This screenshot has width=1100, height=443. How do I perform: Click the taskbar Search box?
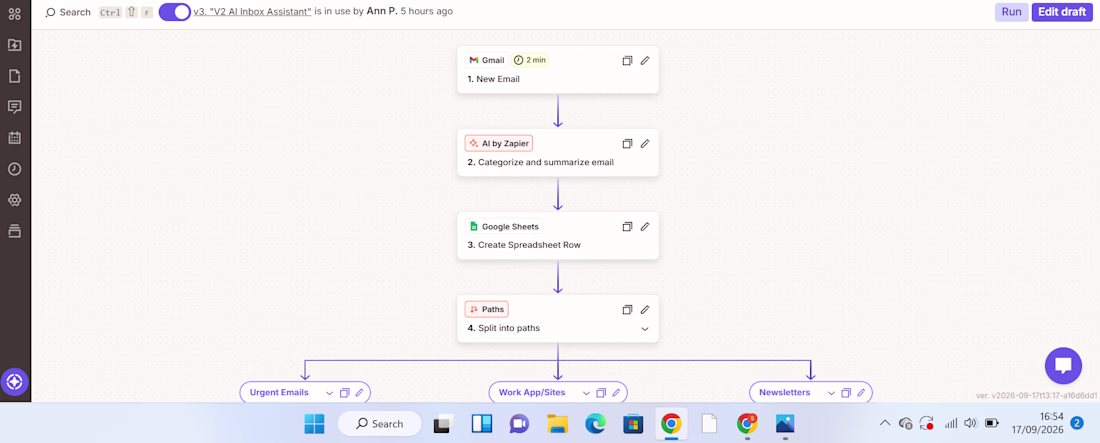380,423
